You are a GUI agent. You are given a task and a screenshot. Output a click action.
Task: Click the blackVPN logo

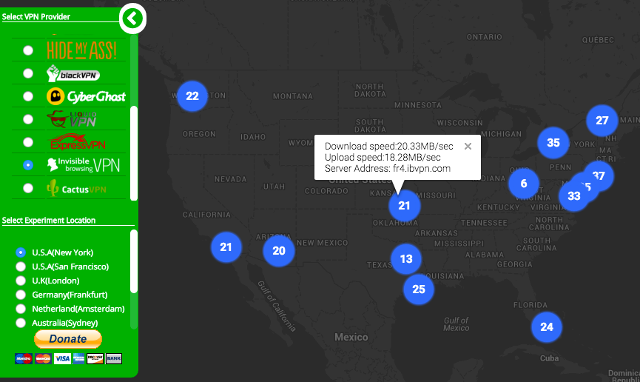(73, 74)
